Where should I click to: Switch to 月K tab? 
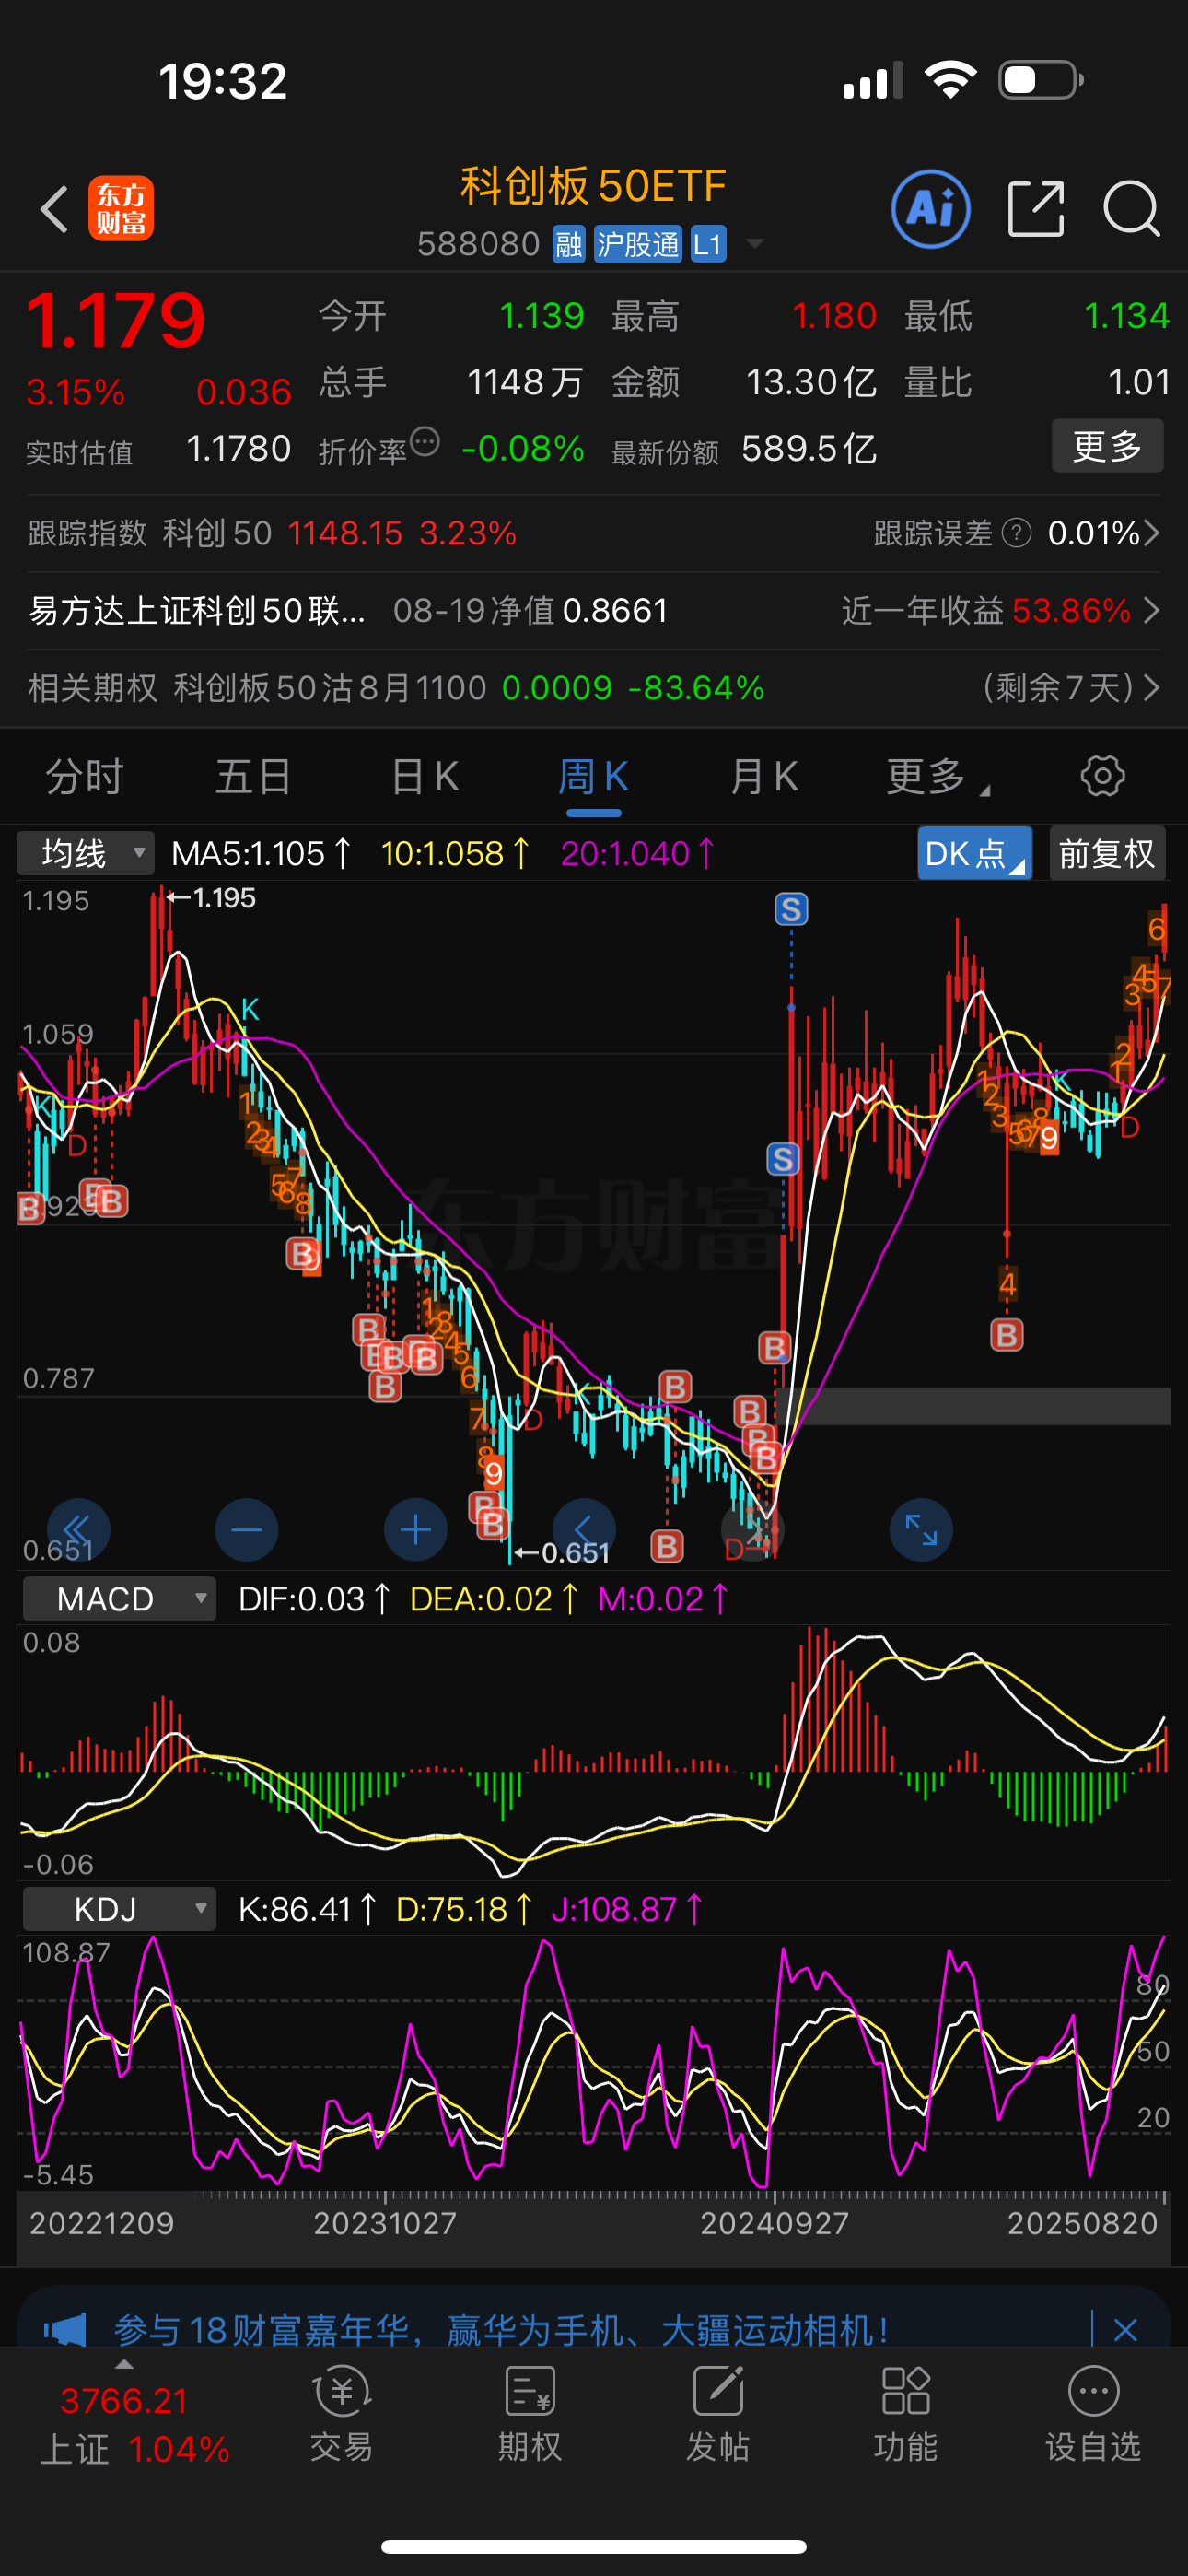click(x=764, y=777)
